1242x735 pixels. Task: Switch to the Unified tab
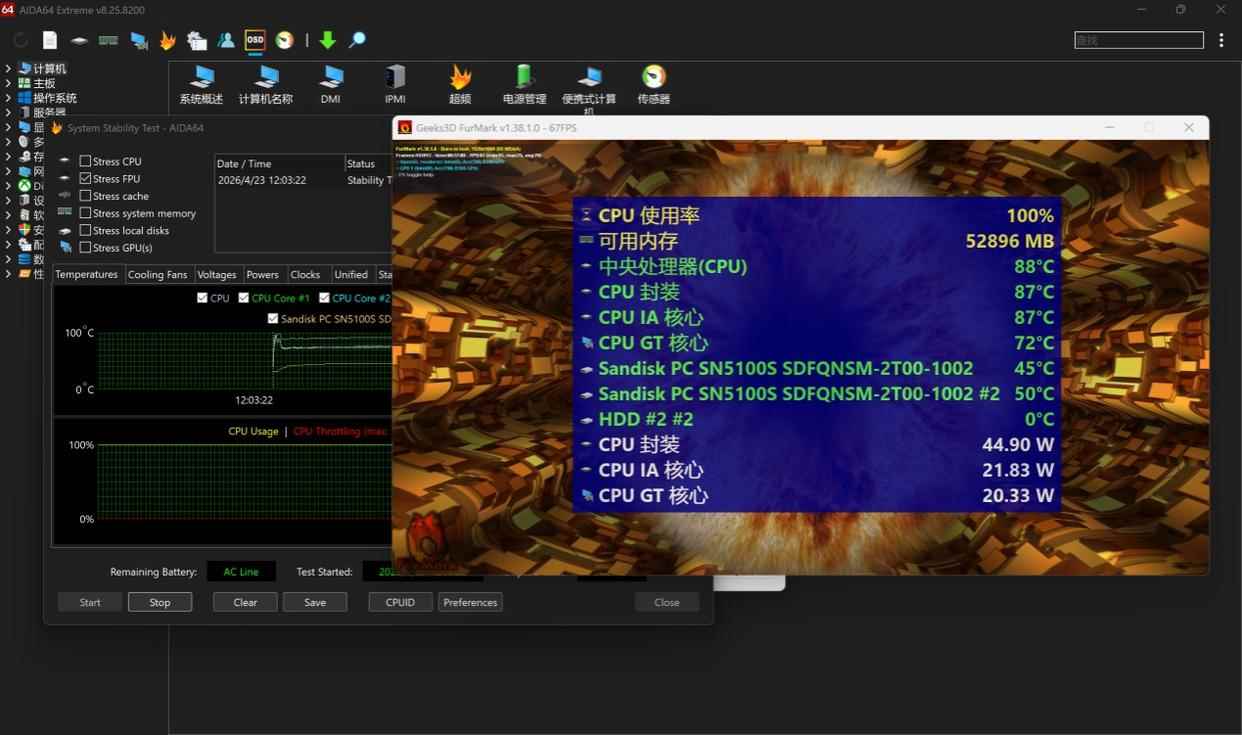351,274
